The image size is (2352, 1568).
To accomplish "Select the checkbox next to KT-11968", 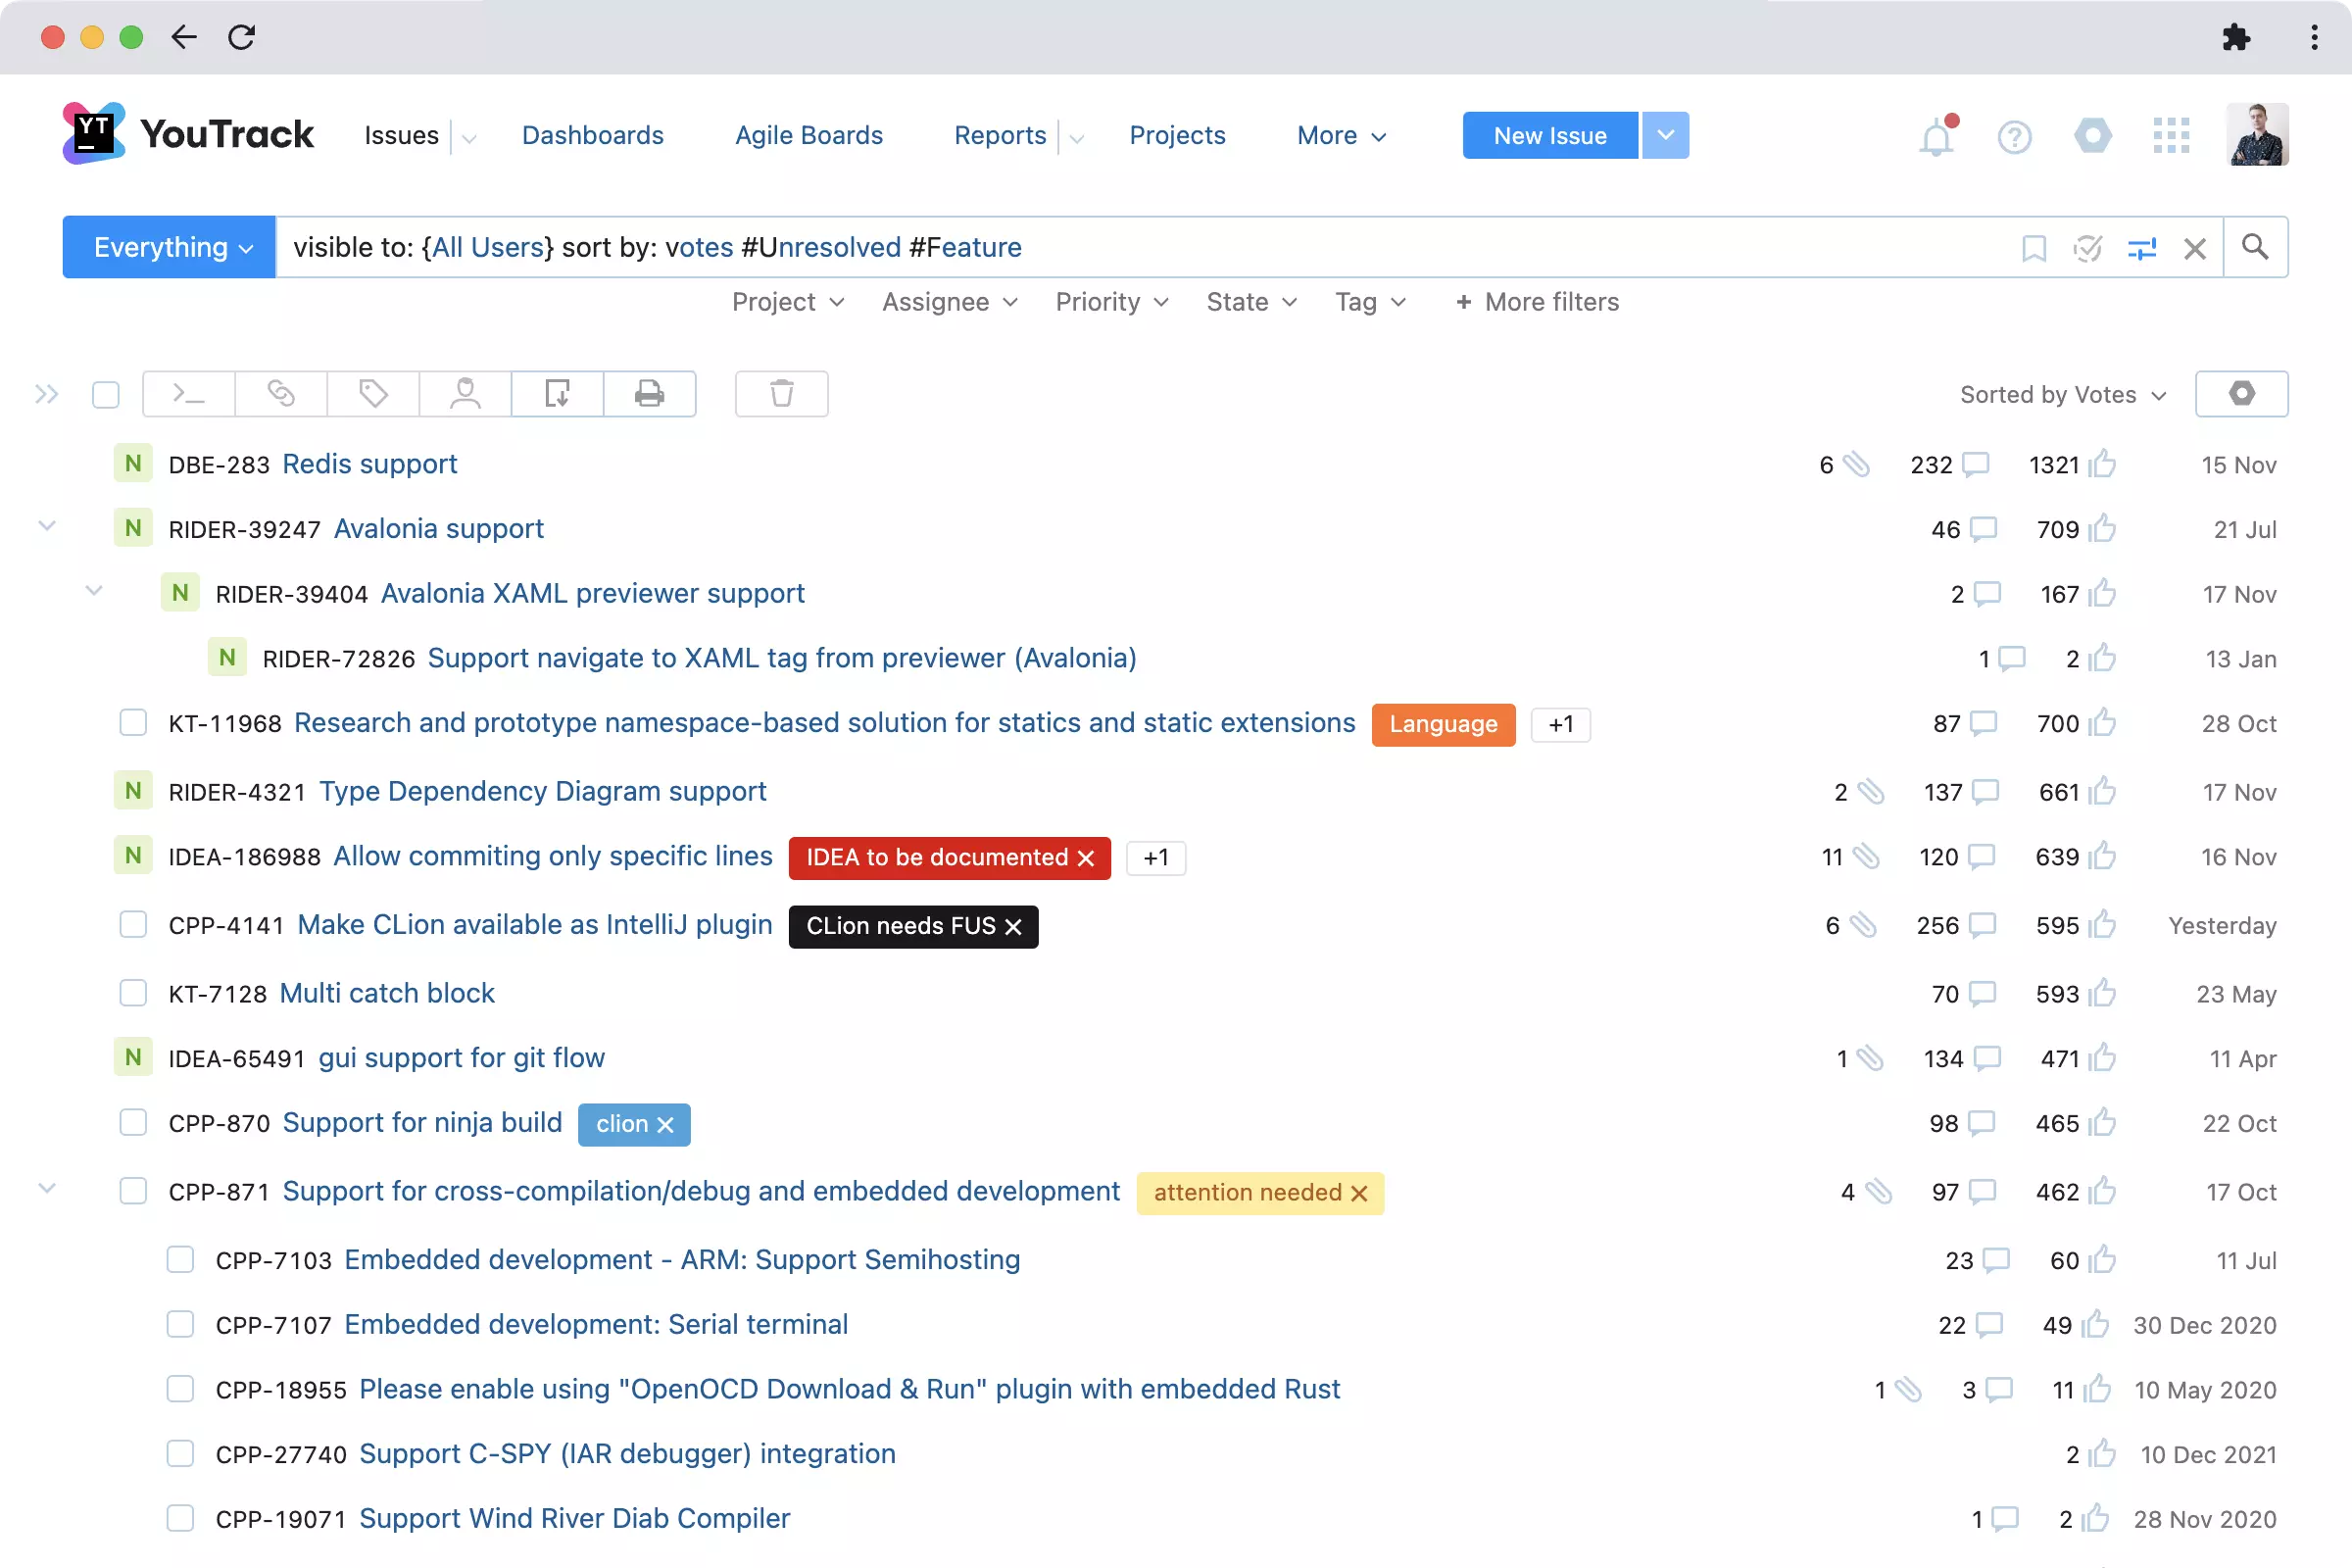I will tap(133, 723).
